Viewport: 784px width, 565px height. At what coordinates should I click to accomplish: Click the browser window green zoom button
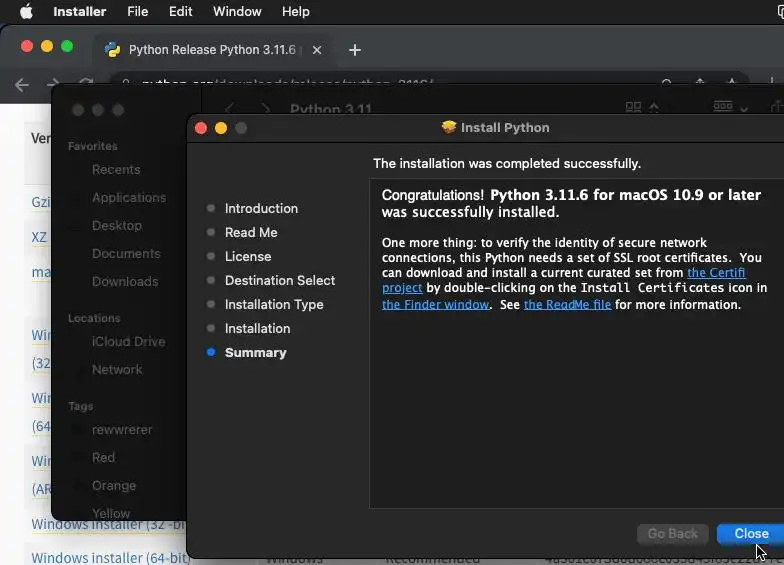coord(67,46)
